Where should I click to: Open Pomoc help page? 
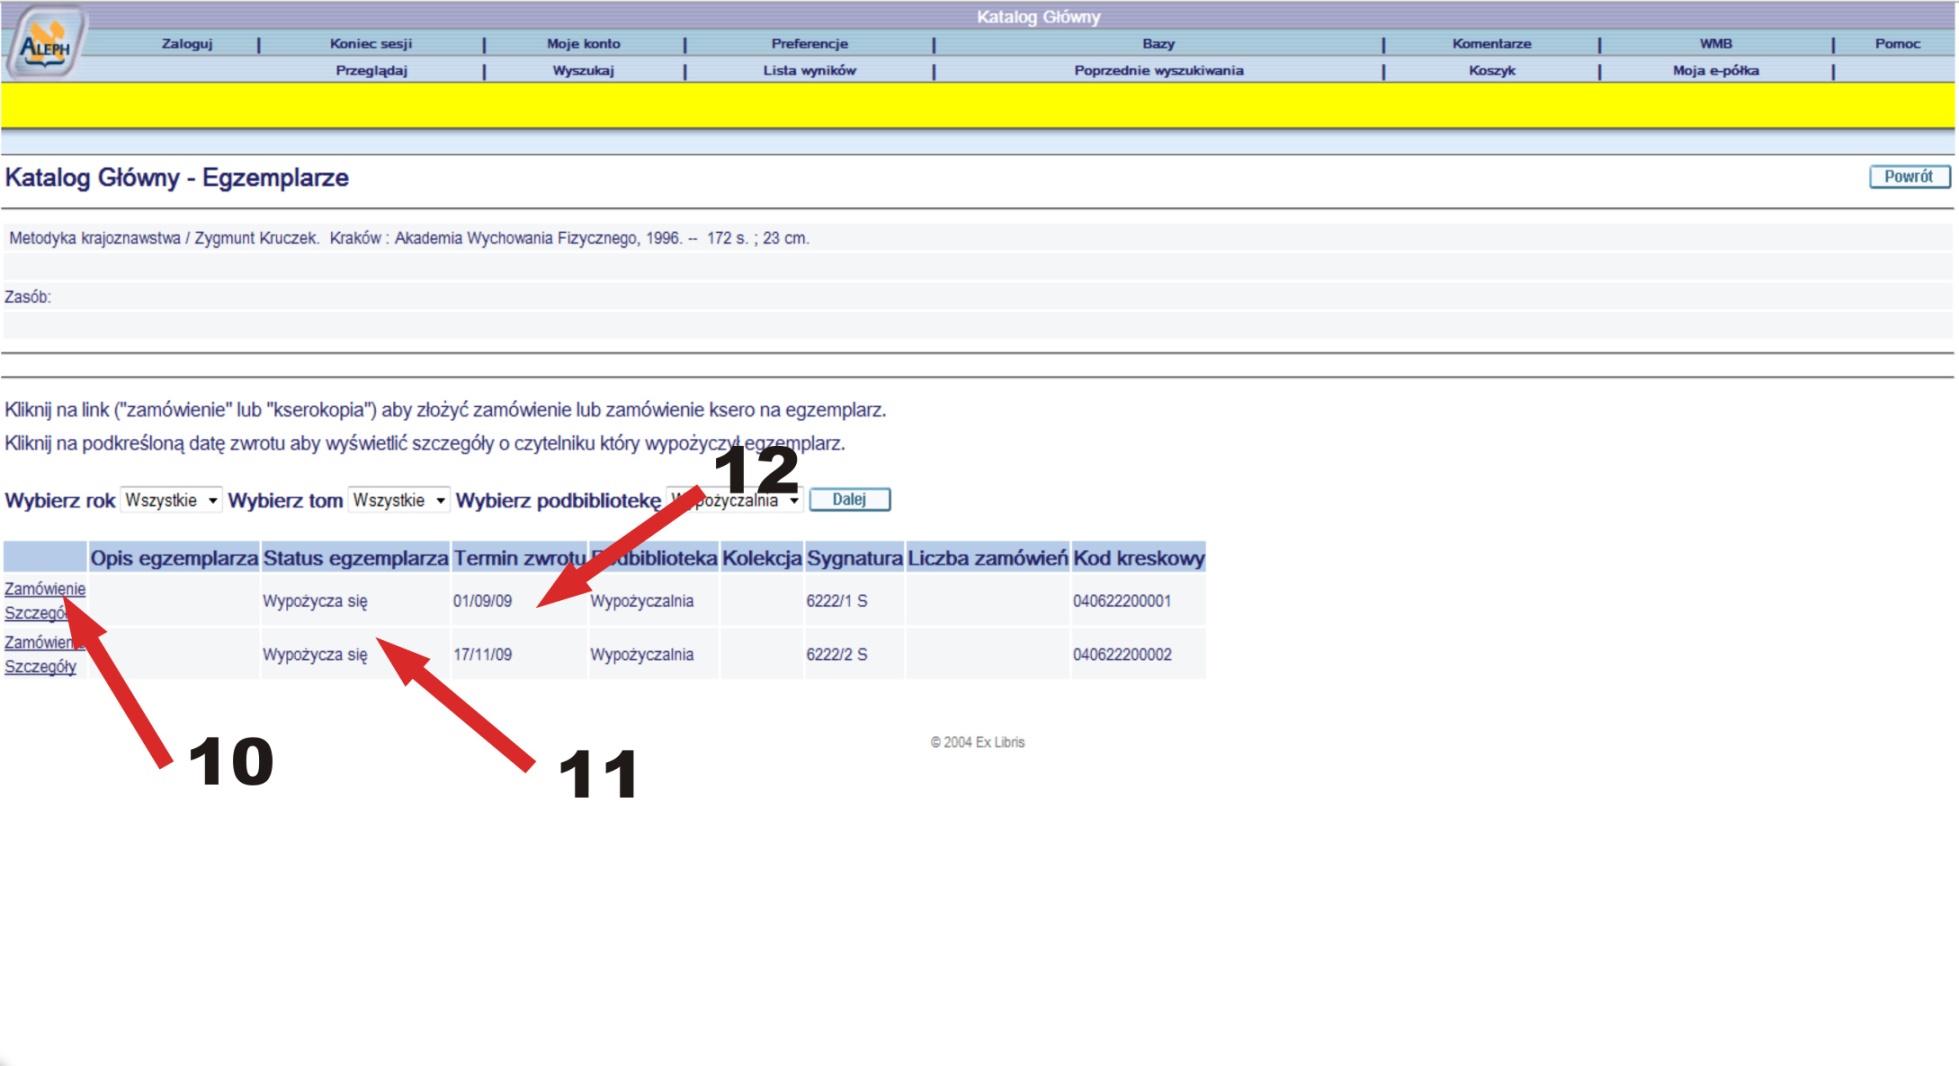tap(1897, 43)
